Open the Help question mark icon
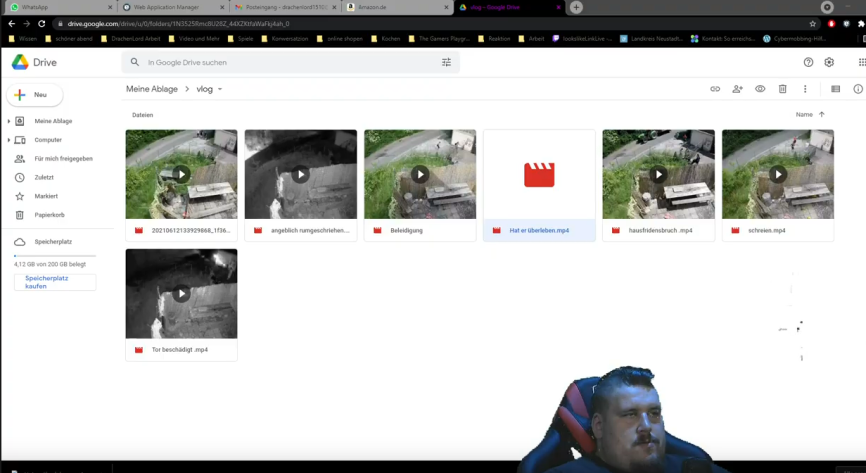866x473 pixels. (x=808, y=62)
